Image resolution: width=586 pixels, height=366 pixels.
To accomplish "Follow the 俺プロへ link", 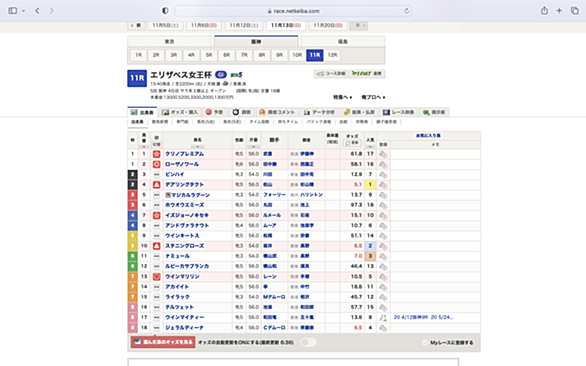I will tap(373, 97).
